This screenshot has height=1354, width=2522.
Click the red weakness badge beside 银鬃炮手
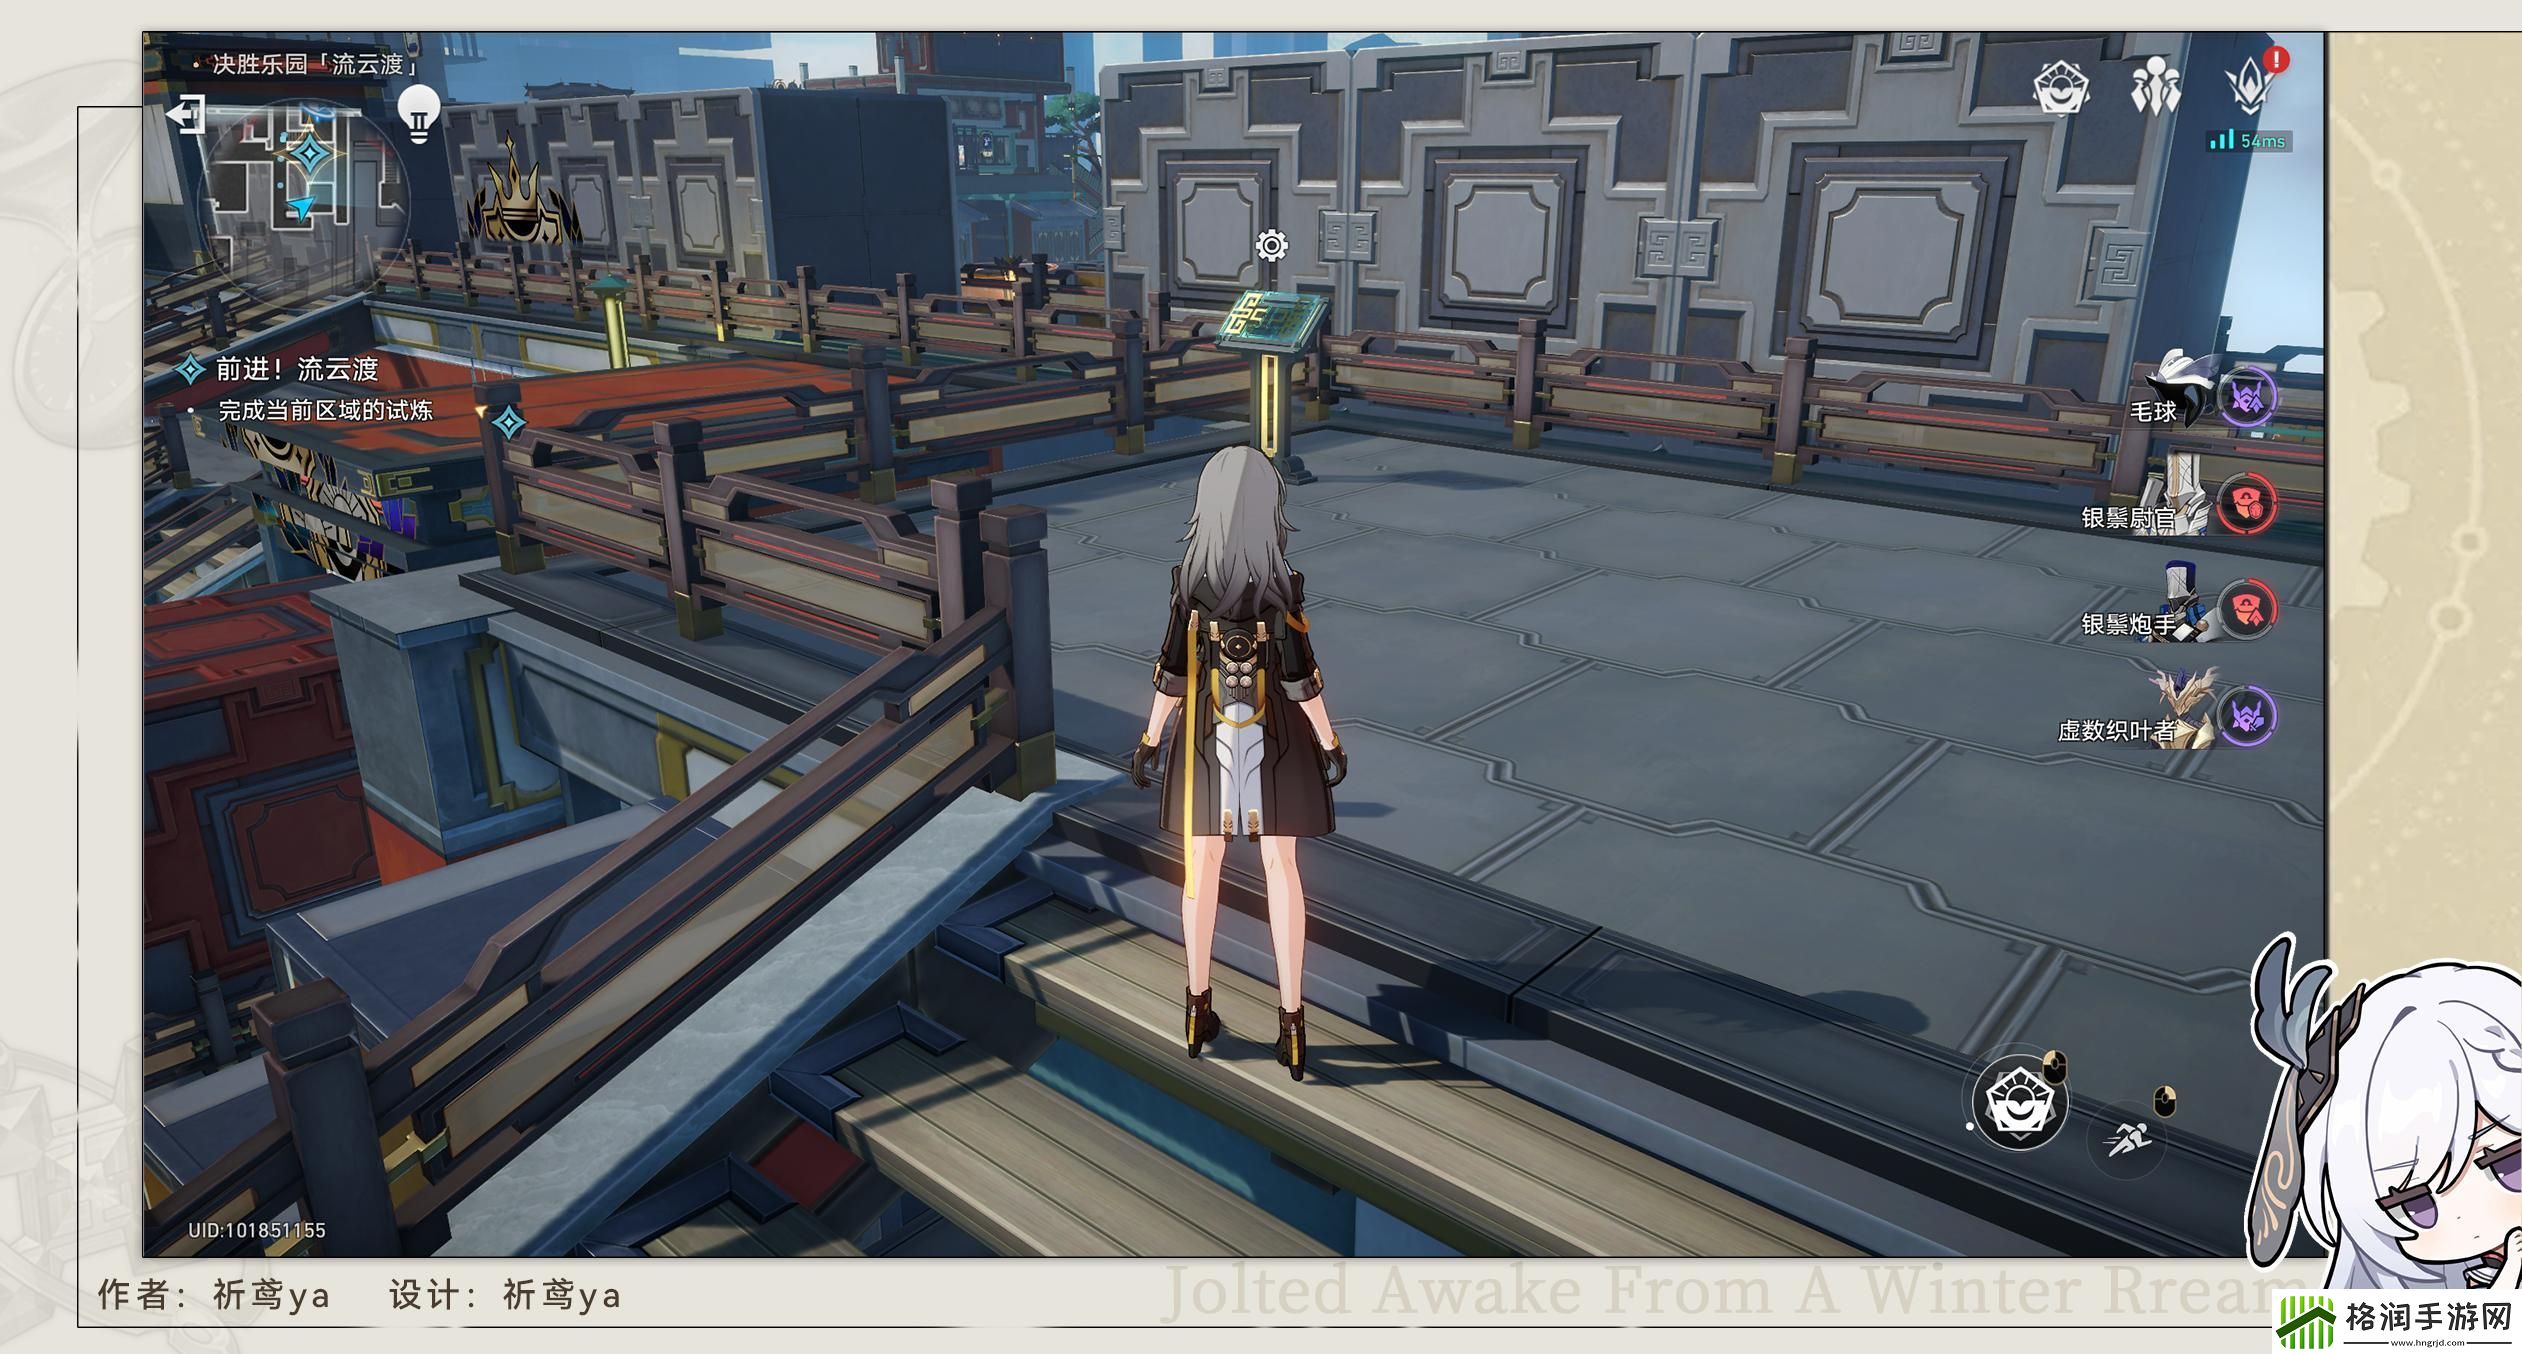(x=2247, y=610)
